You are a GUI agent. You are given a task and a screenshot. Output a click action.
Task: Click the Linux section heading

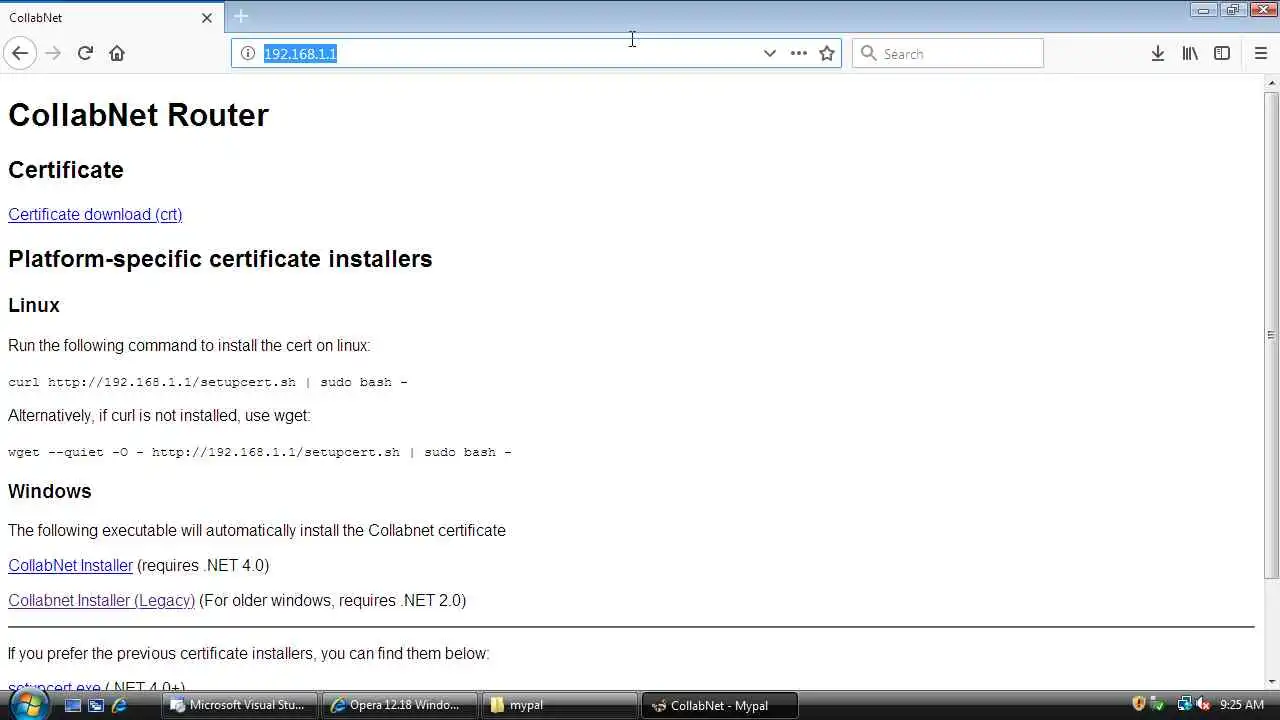pos(34,305)
